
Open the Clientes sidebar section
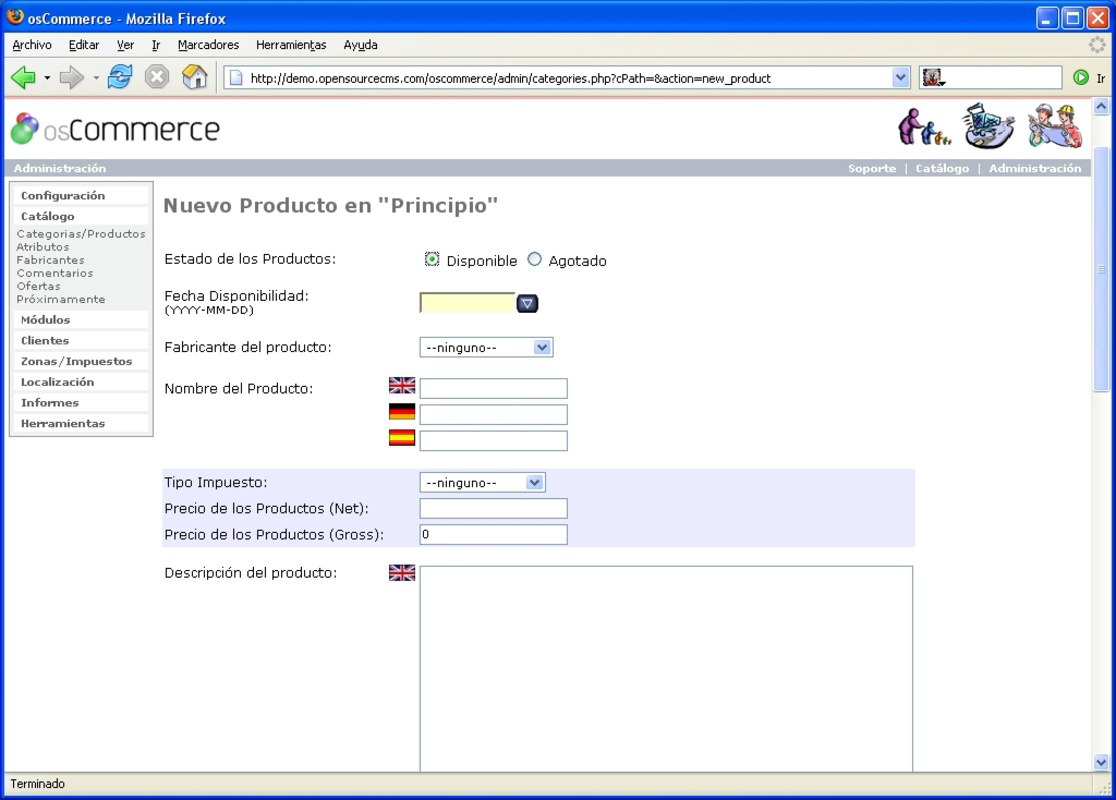(x=80, y=340)
